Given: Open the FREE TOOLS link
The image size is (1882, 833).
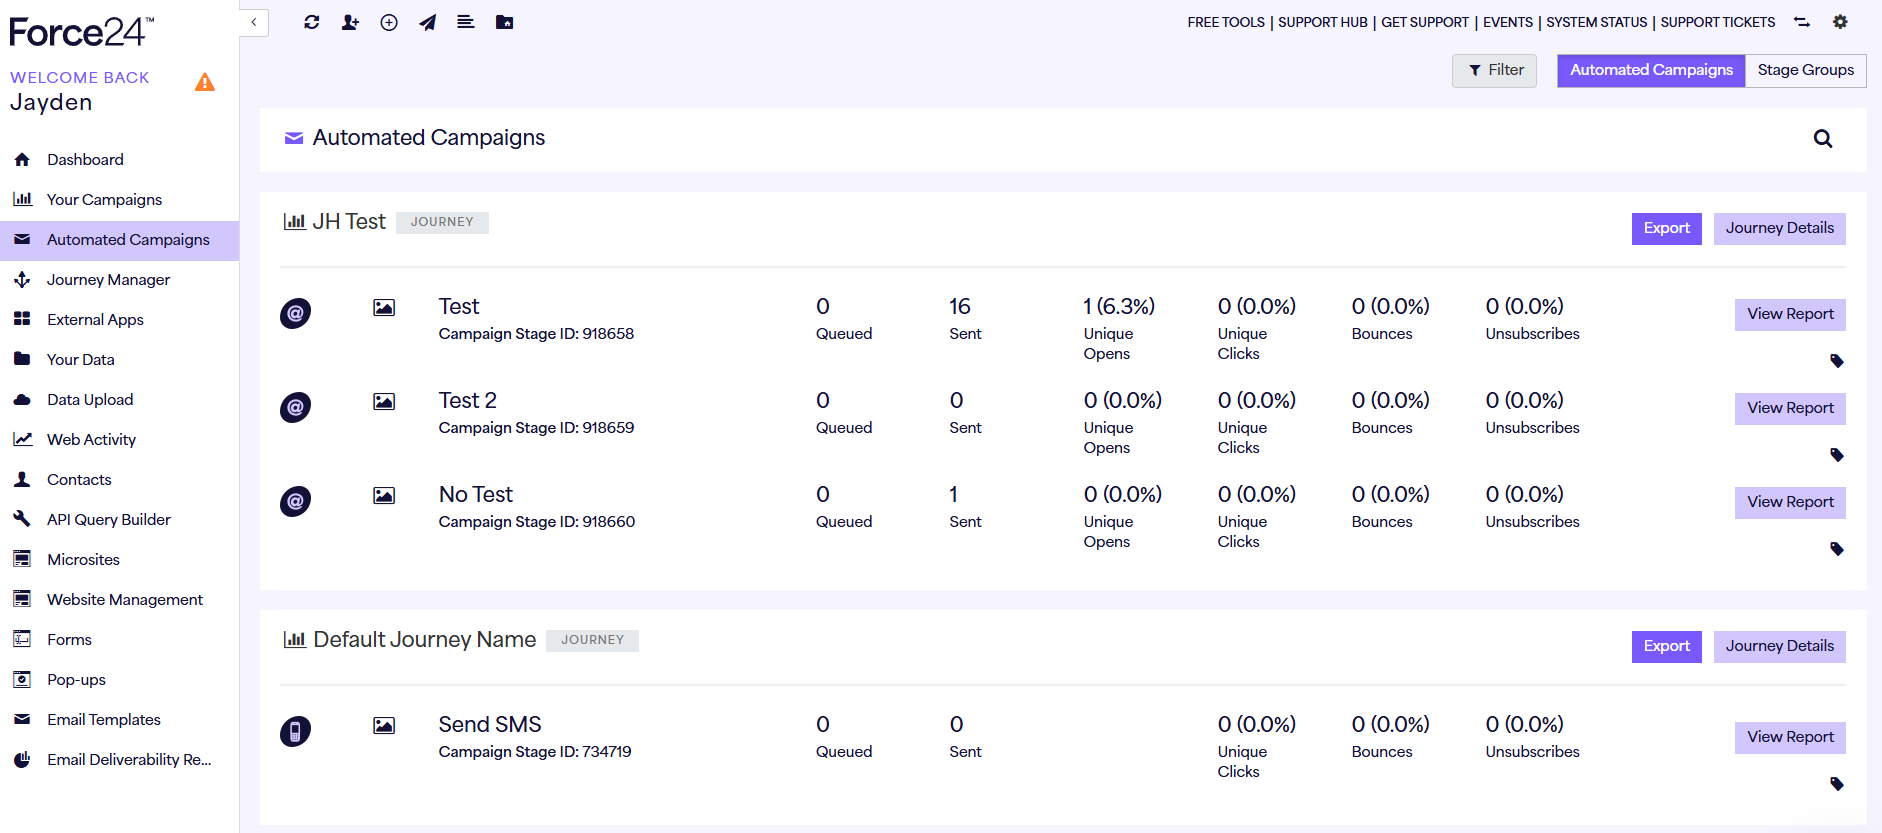Looking at the screenshot, I should 1226,22.
